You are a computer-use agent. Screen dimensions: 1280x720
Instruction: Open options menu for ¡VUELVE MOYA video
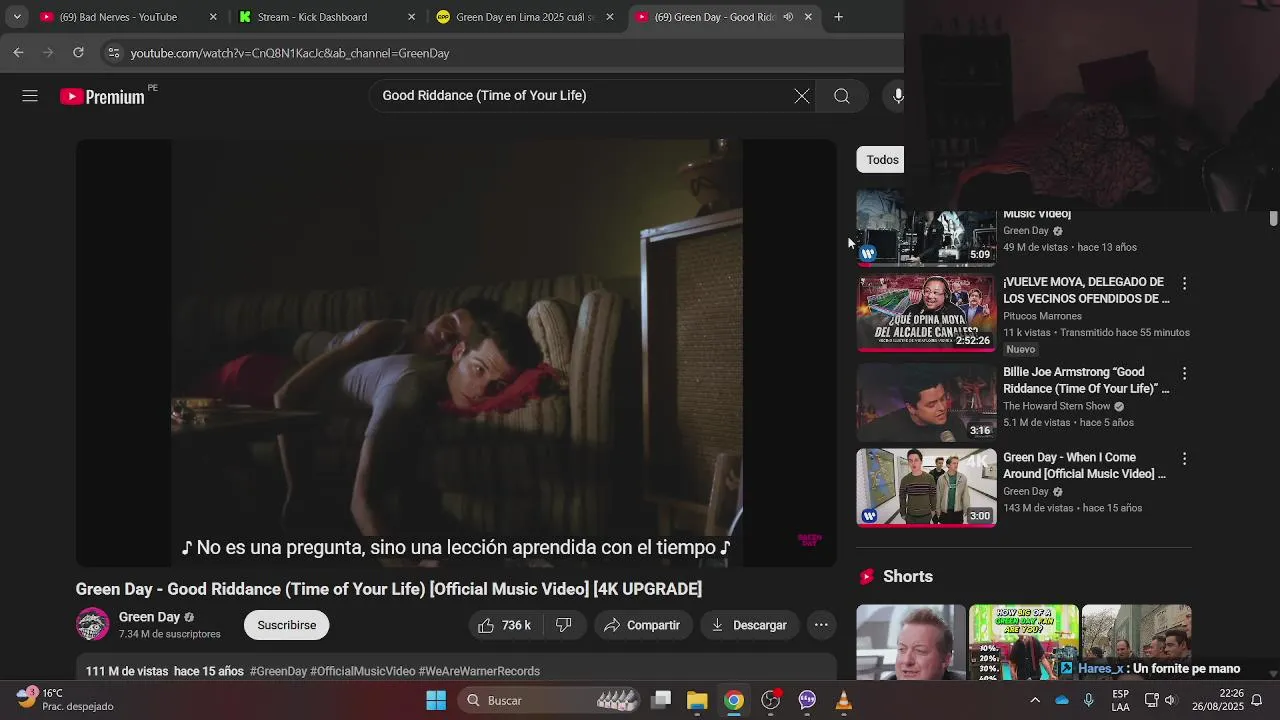(1184, 284)
